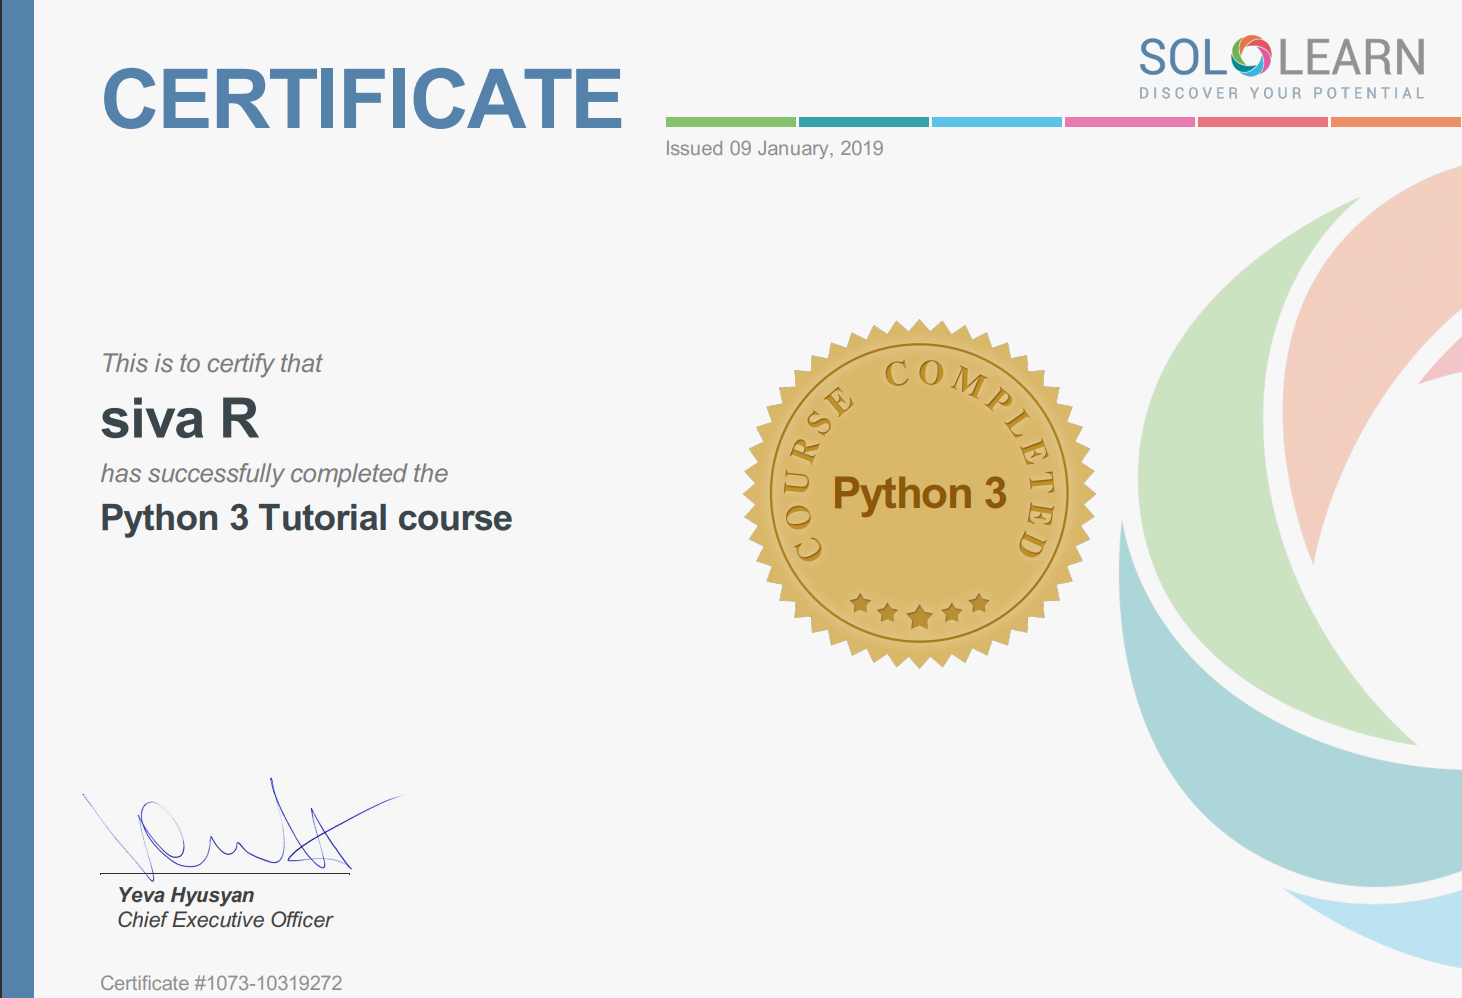This screenshot has width=1462, height=998.
Task: Click the recipient name siva R
Action: [x=180, y=418]
